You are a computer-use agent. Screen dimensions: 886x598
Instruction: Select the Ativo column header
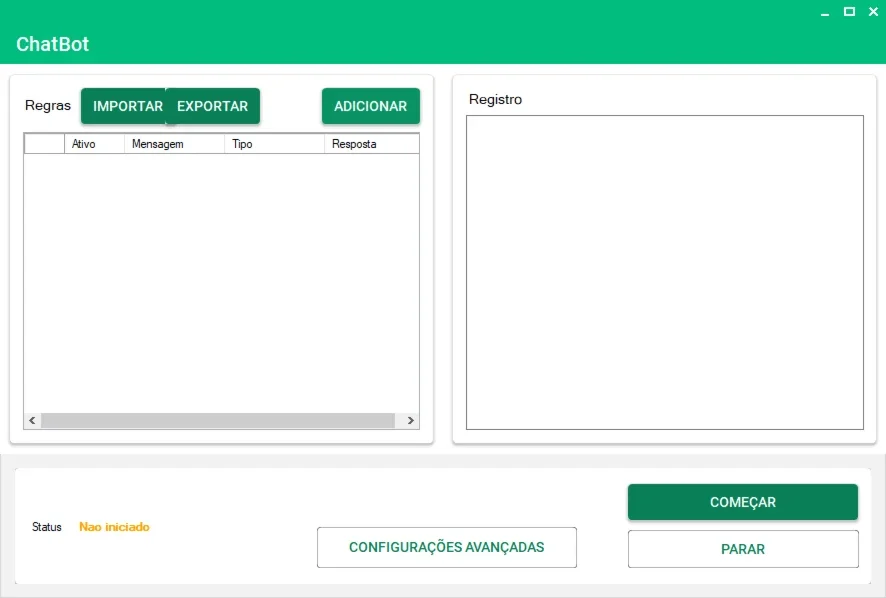pyautogui.click(x=94, y=144)
